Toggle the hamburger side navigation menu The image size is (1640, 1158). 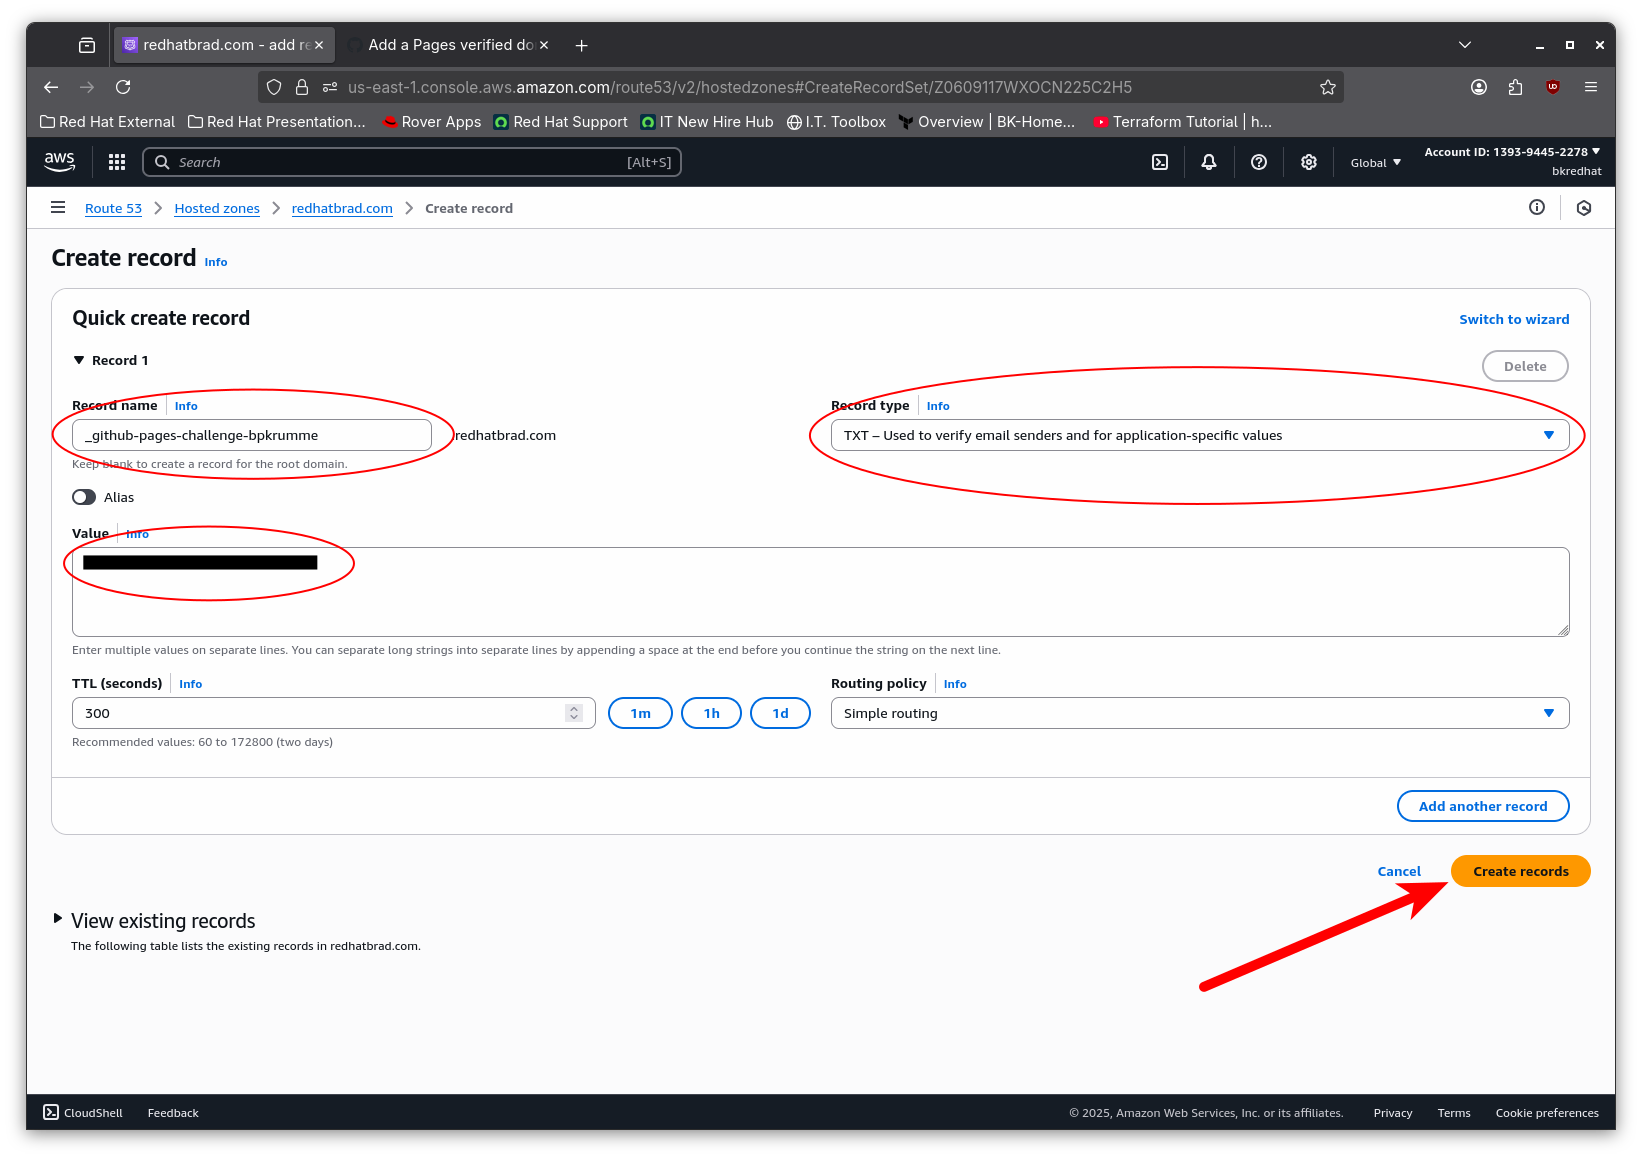[58, 208]
